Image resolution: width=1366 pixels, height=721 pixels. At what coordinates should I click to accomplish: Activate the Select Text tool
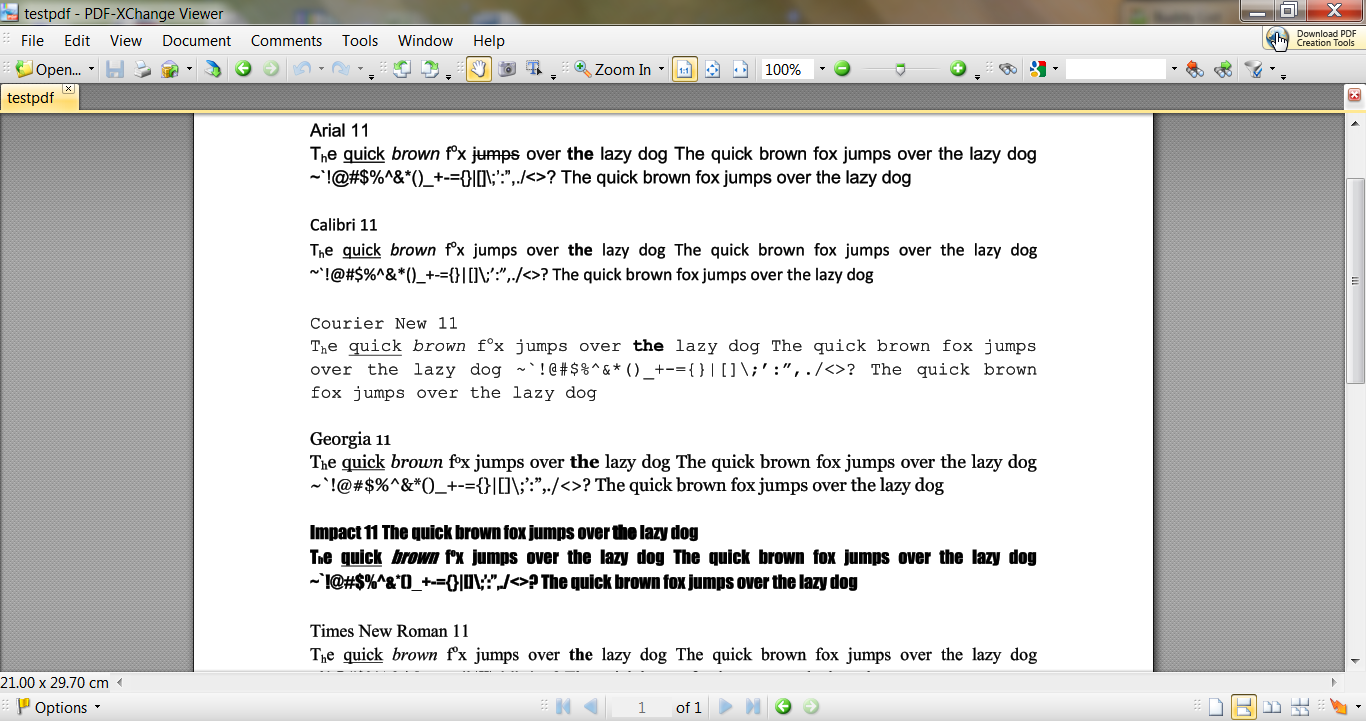click(x=535, y=69)
